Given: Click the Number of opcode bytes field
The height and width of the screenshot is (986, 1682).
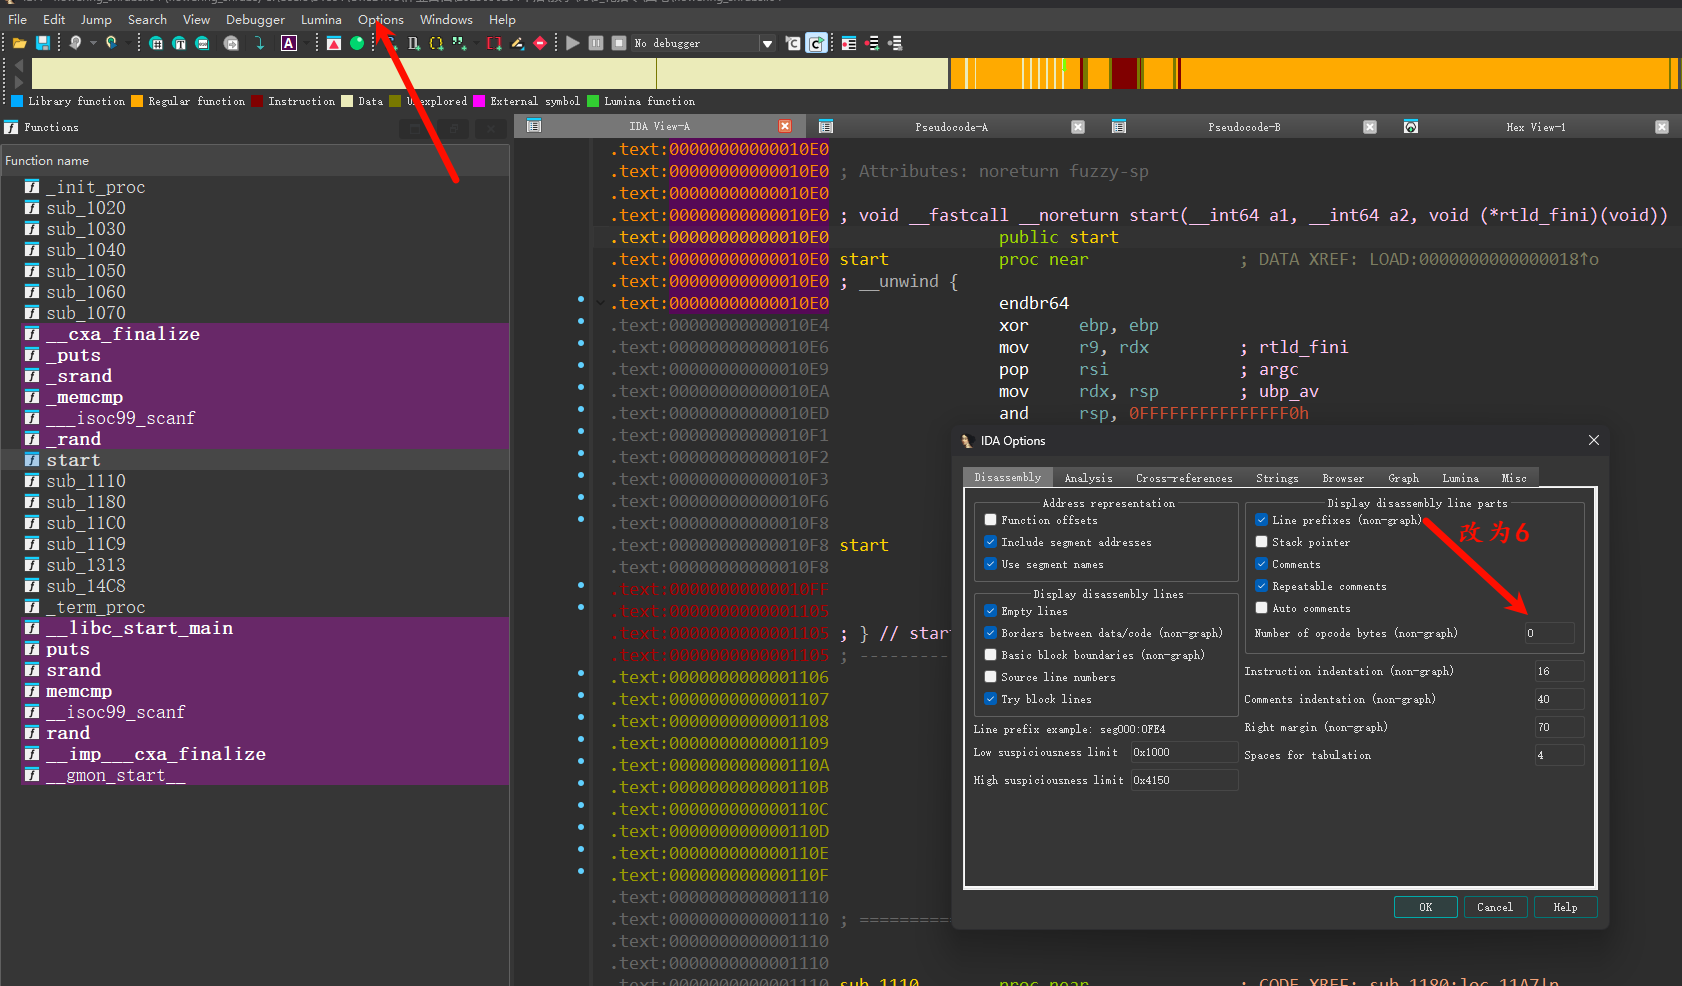Looking at the screenshot, I should (x=1548, y=633).
